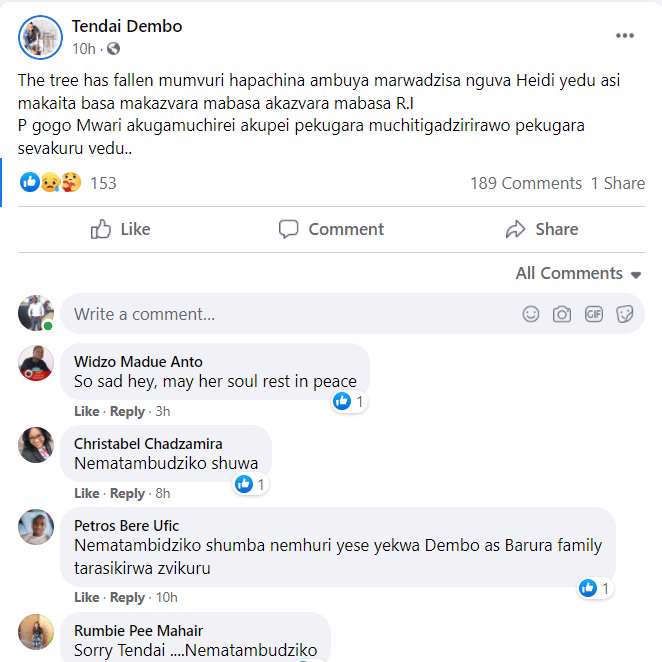The image size is (662, 662).
Task: Open the post options three-dot menu
Action: (x=625, y=36)
